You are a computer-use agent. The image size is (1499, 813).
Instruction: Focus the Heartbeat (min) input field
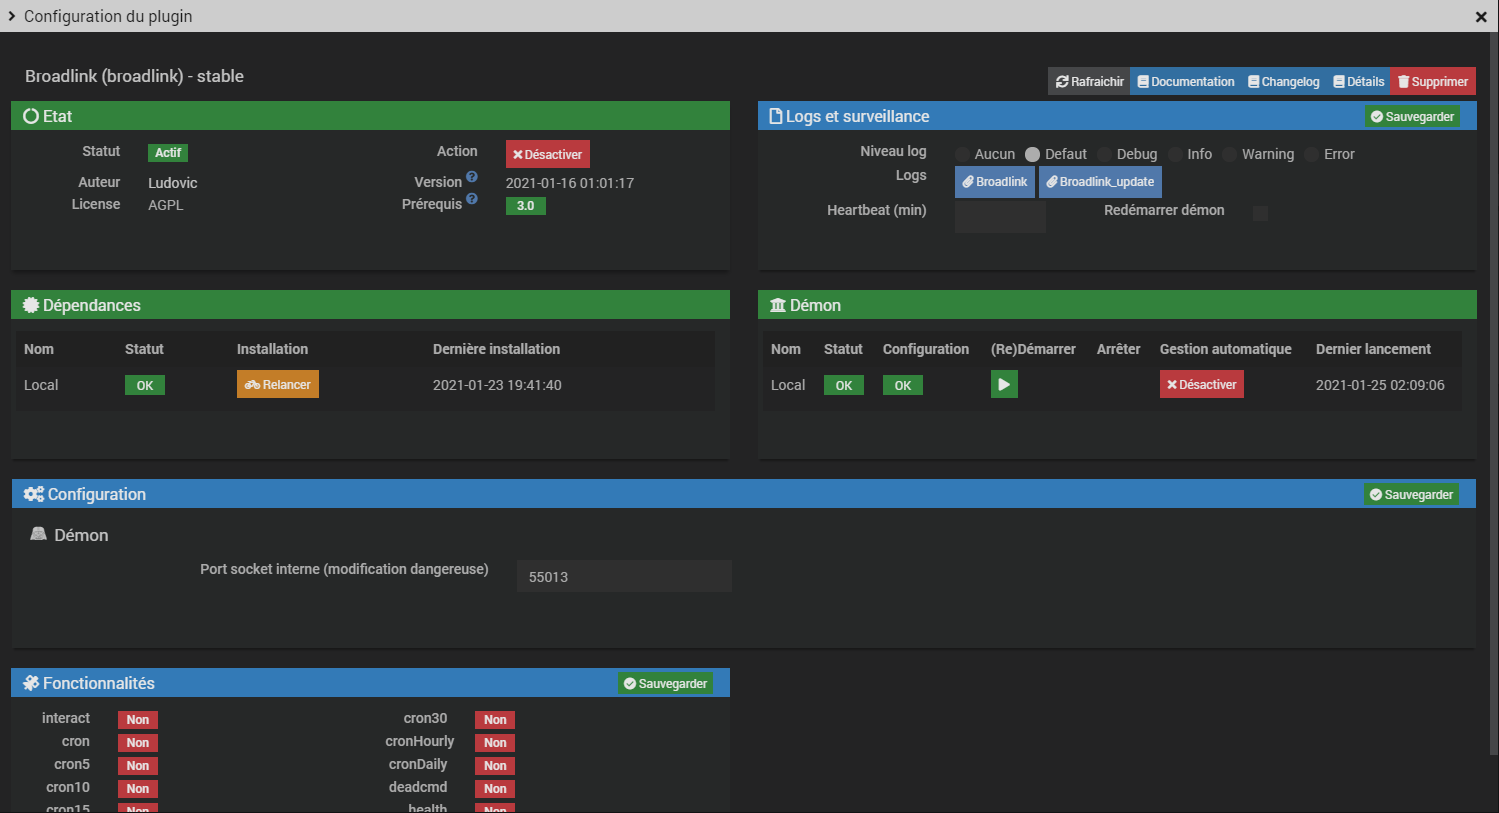point(1000,215)
